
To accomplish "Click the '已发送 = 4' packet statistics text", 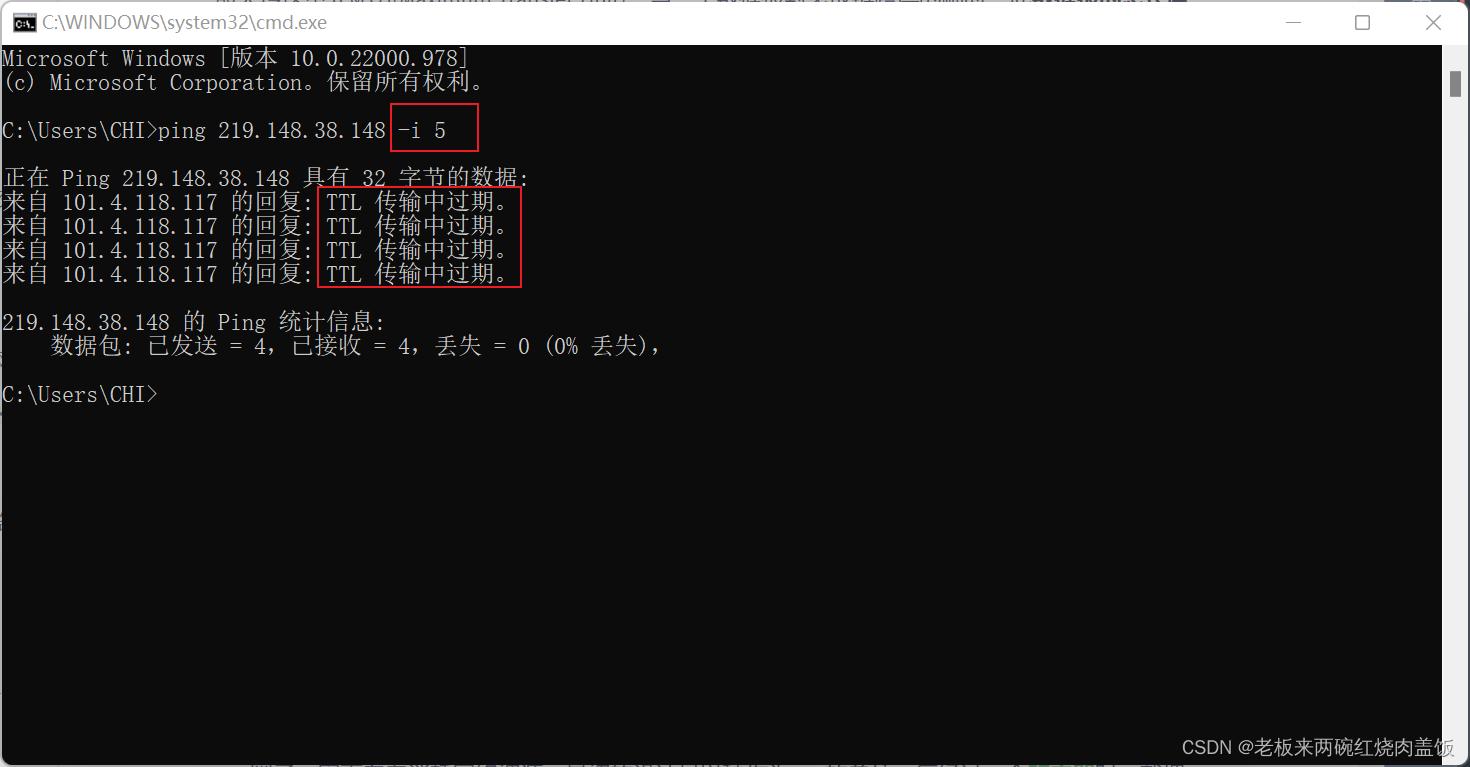I will click(208, 347).
